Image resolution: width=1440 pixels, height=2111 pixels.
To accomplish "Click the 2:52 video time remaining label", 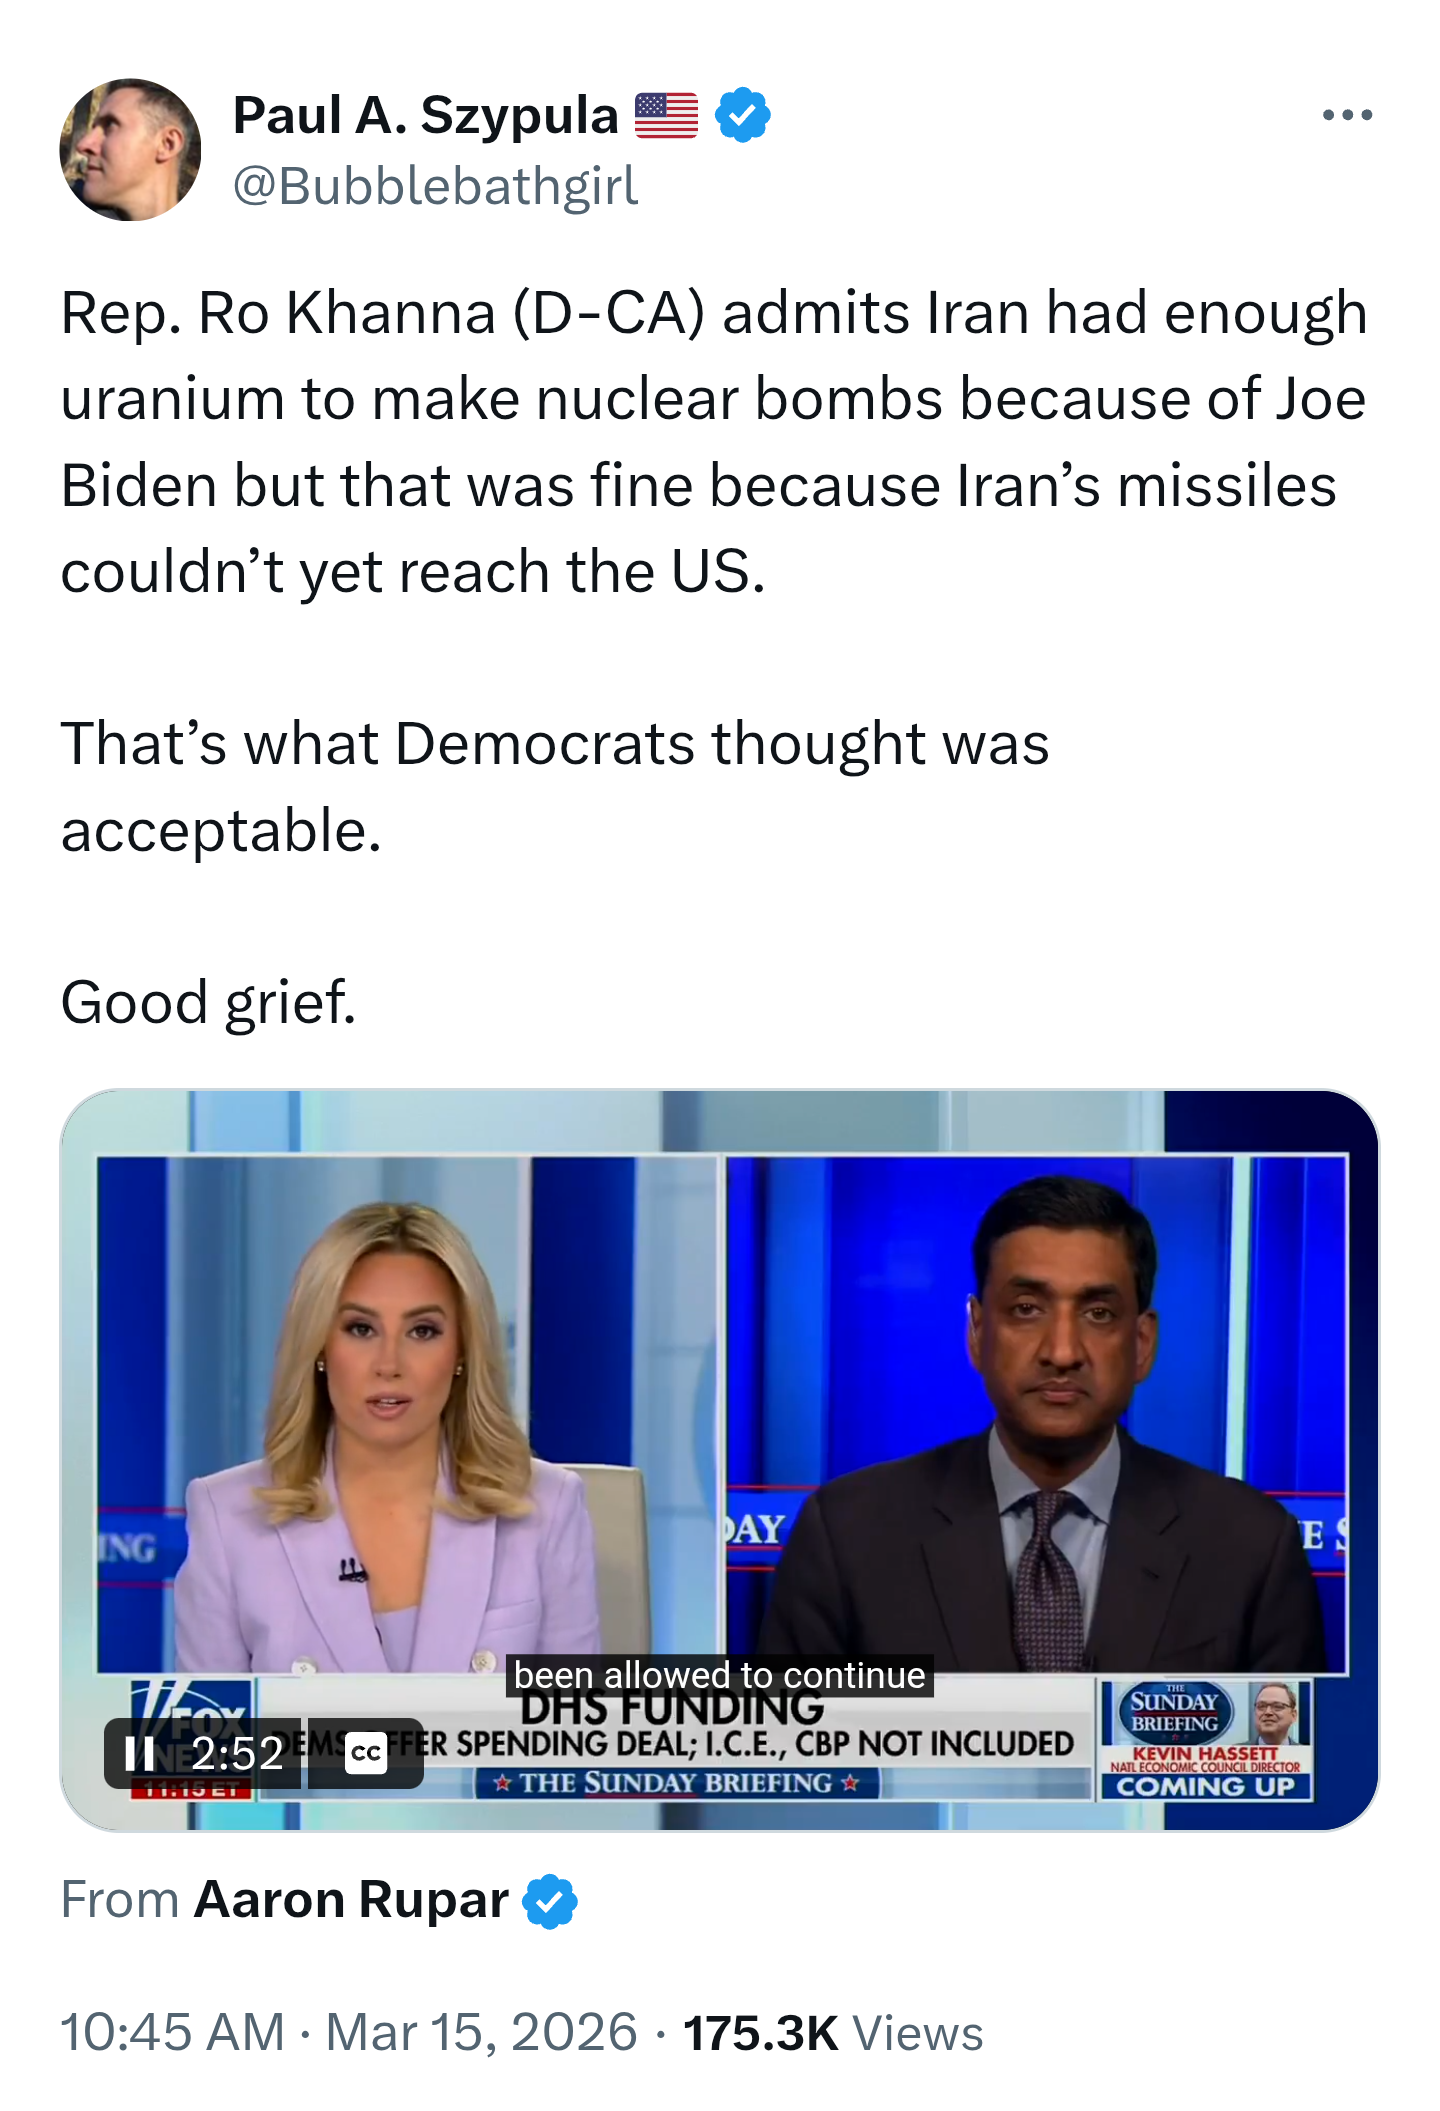I will coord(237,1753).
